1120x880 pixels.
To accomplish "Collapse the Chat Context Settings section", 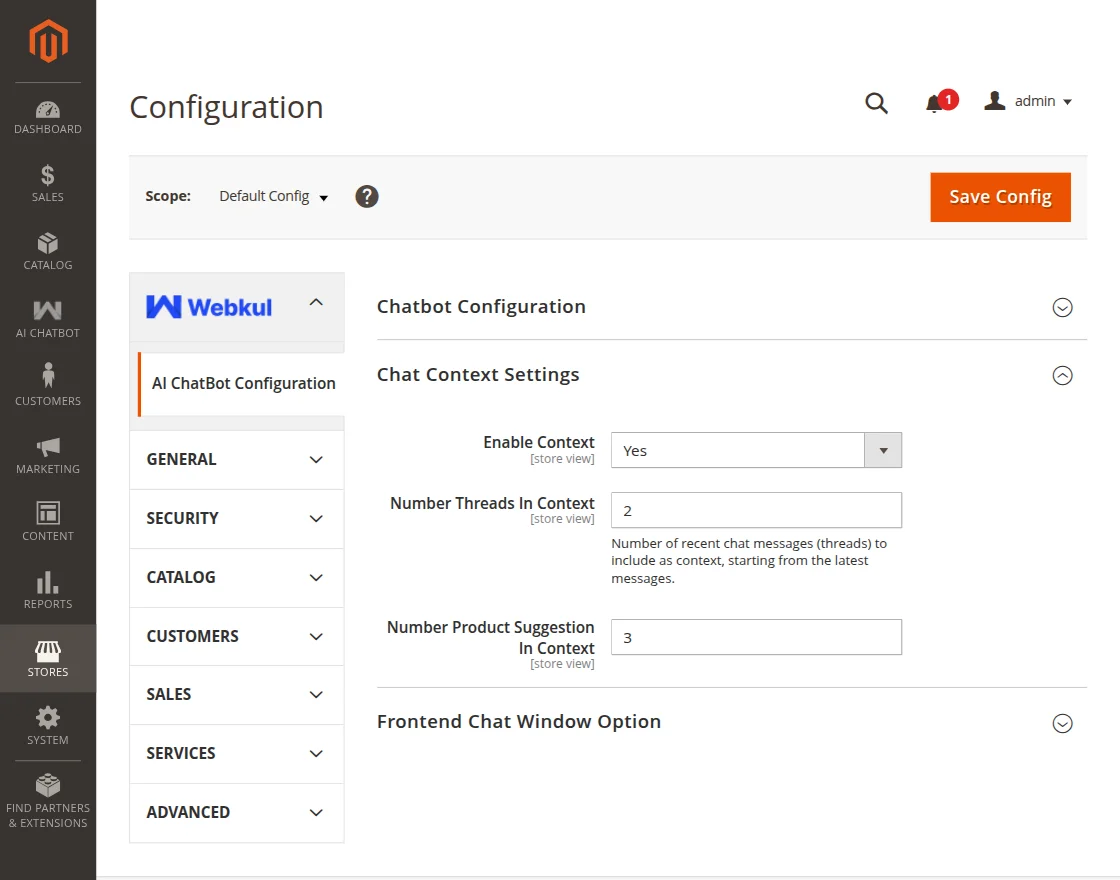I will point(1062,376).
